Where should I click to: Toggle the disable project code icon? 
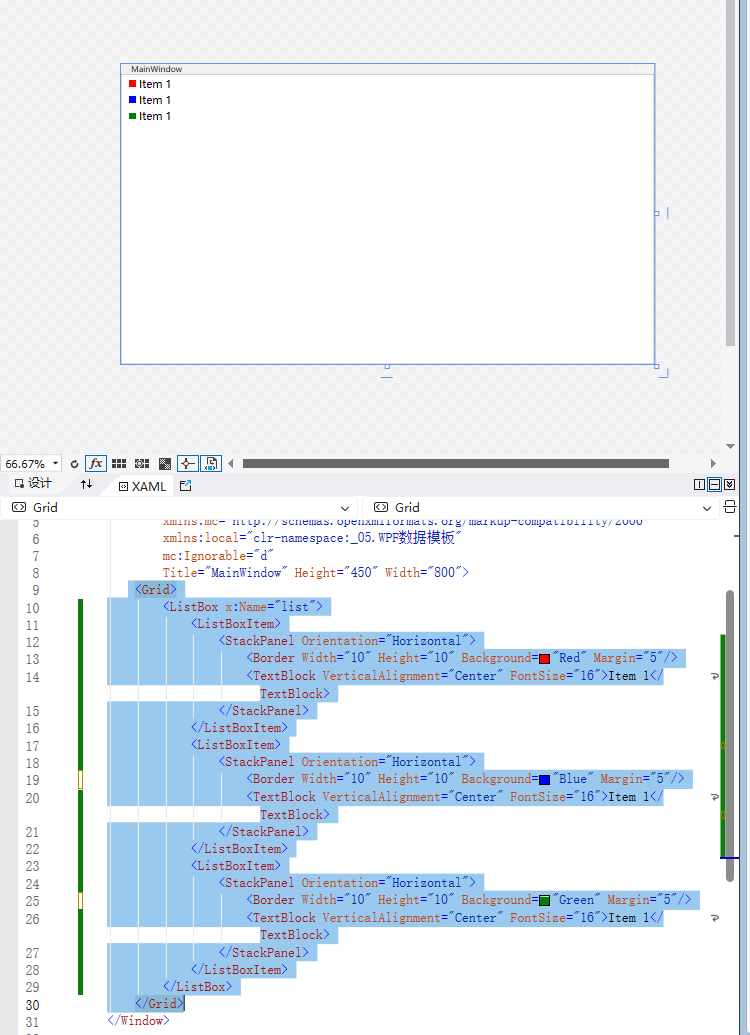211,463
